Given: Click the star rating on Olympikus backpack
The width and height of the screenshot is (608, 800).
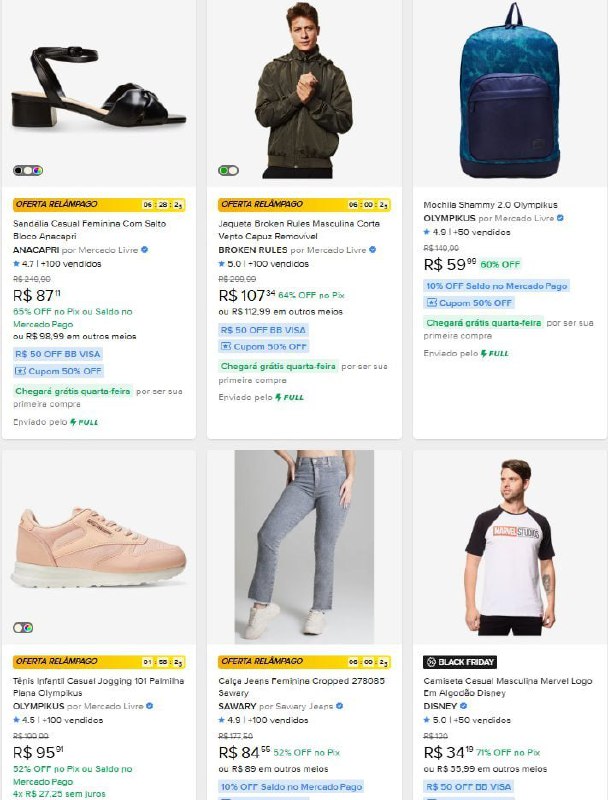Looking at the screenshot, I should 428,232.
